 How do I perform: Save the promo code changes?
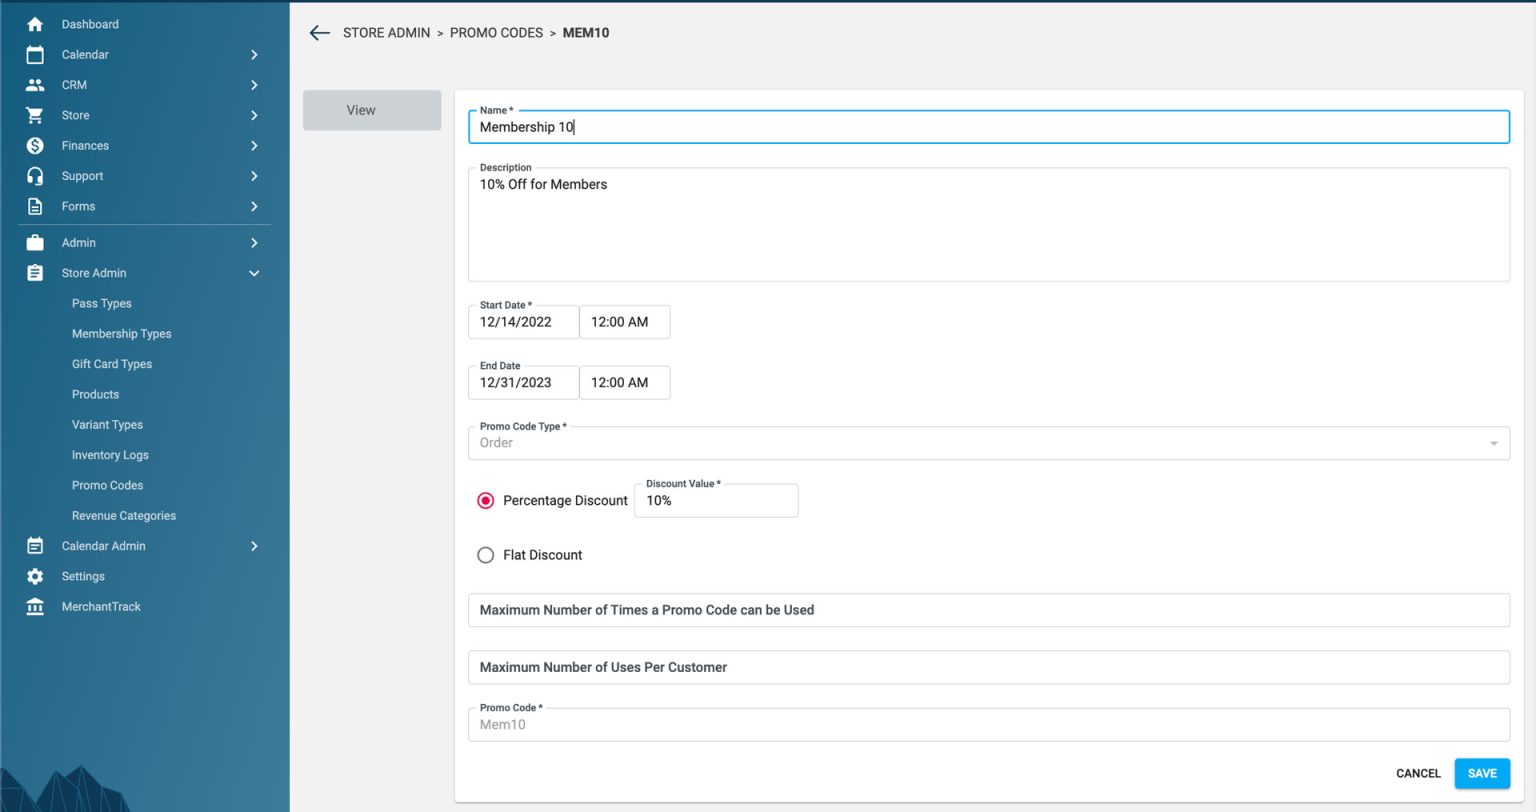click(x=1482, y=773)
